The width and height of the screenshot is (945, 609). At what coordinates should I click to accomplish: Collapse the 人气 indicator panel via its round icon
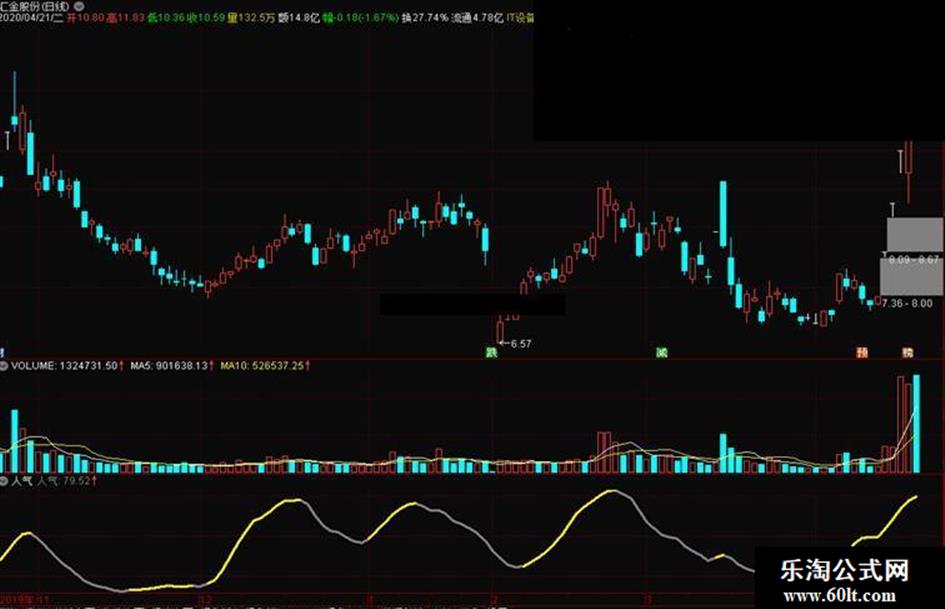pos(4,481)
